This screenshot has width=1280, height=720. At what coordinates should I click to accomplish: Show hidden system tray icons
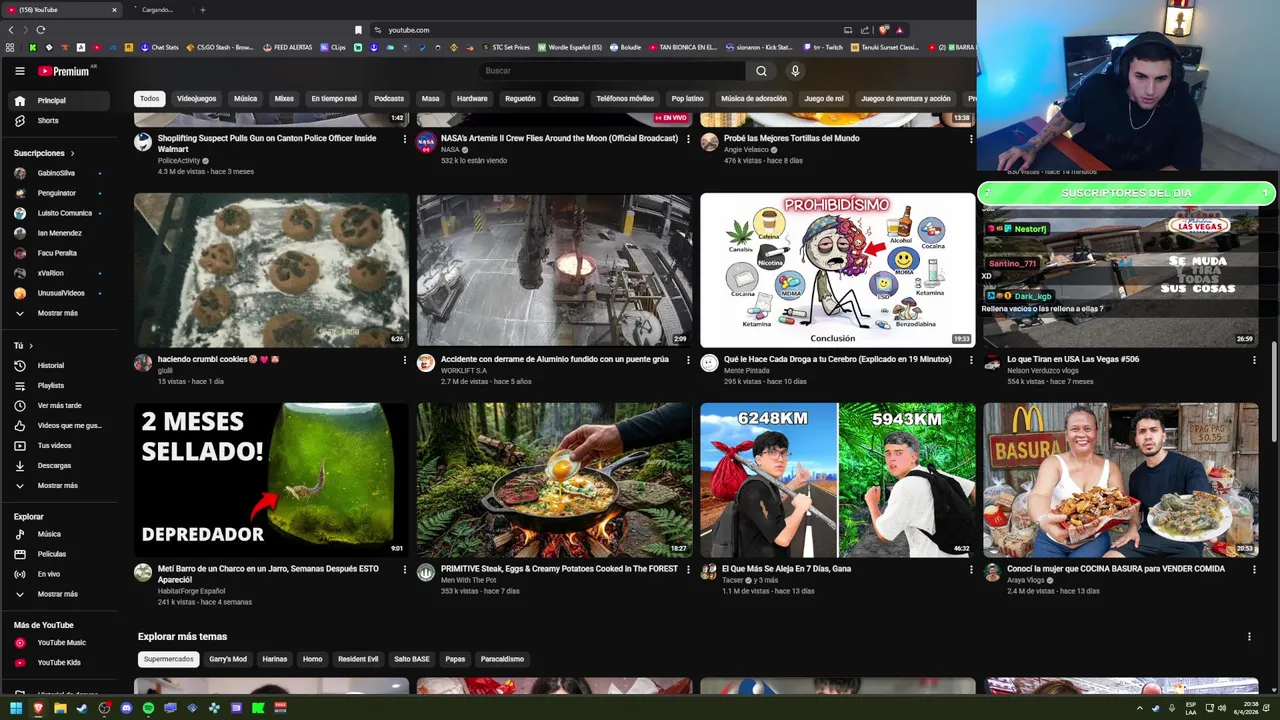pyautogui.click(x=1141, y=708)
